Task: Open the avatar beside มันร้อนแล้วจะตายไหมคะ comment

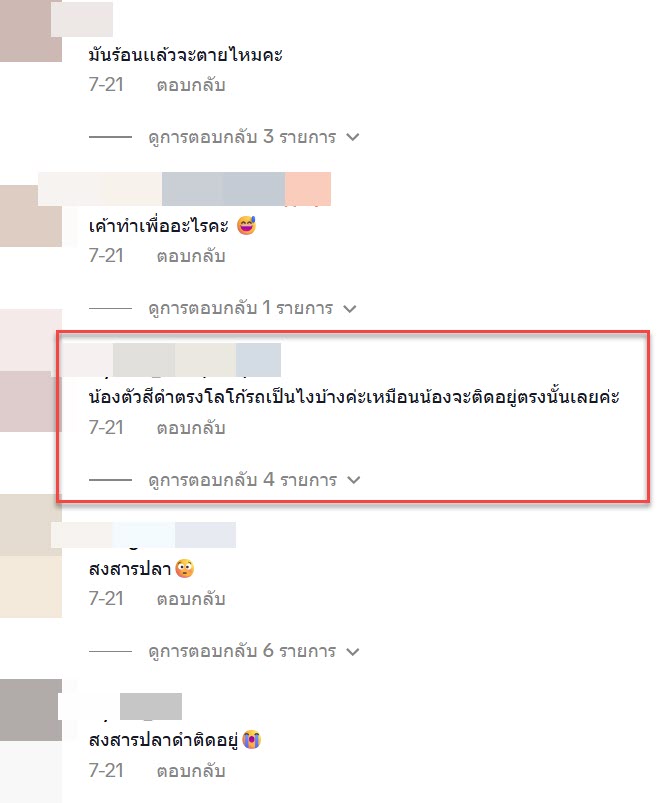Action: [x=31, y=31]
